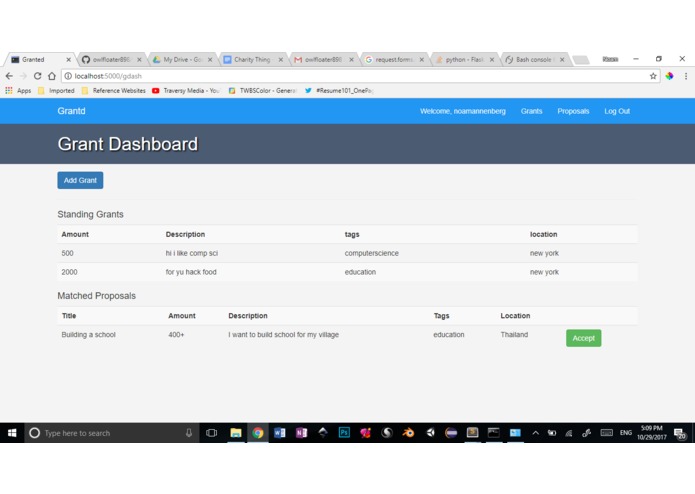Close the Granted browser tab

(x=68, y=59)
